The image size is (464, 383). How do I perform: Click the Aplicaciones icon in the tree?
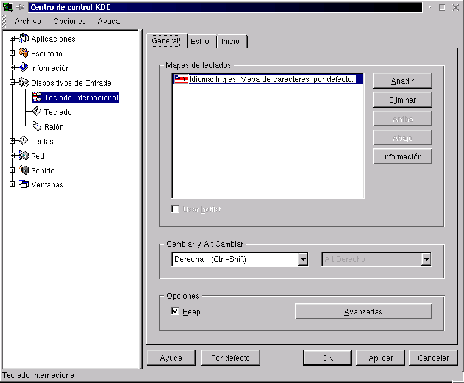[x=24, y=38]
